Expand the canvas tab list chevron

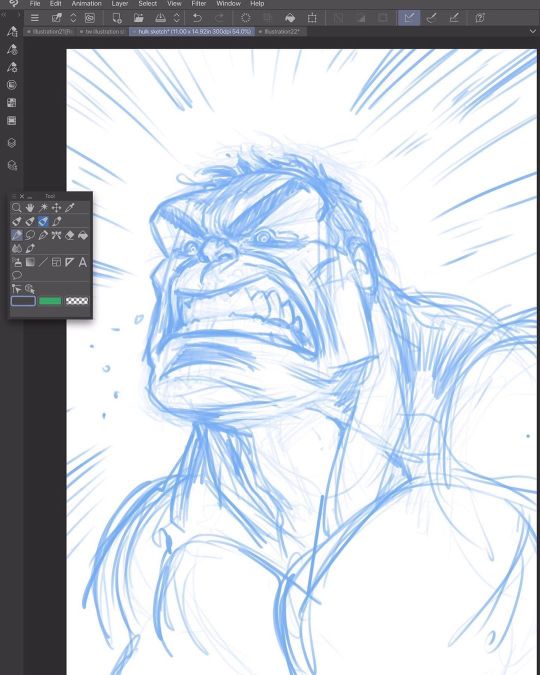[533, 32]
